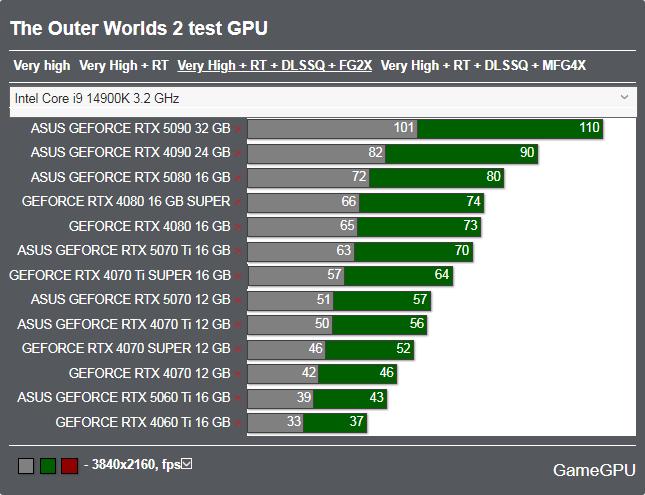645x495 pixels.
Task: Select the Very High + RT tab
Action: (x=123, y=66)
